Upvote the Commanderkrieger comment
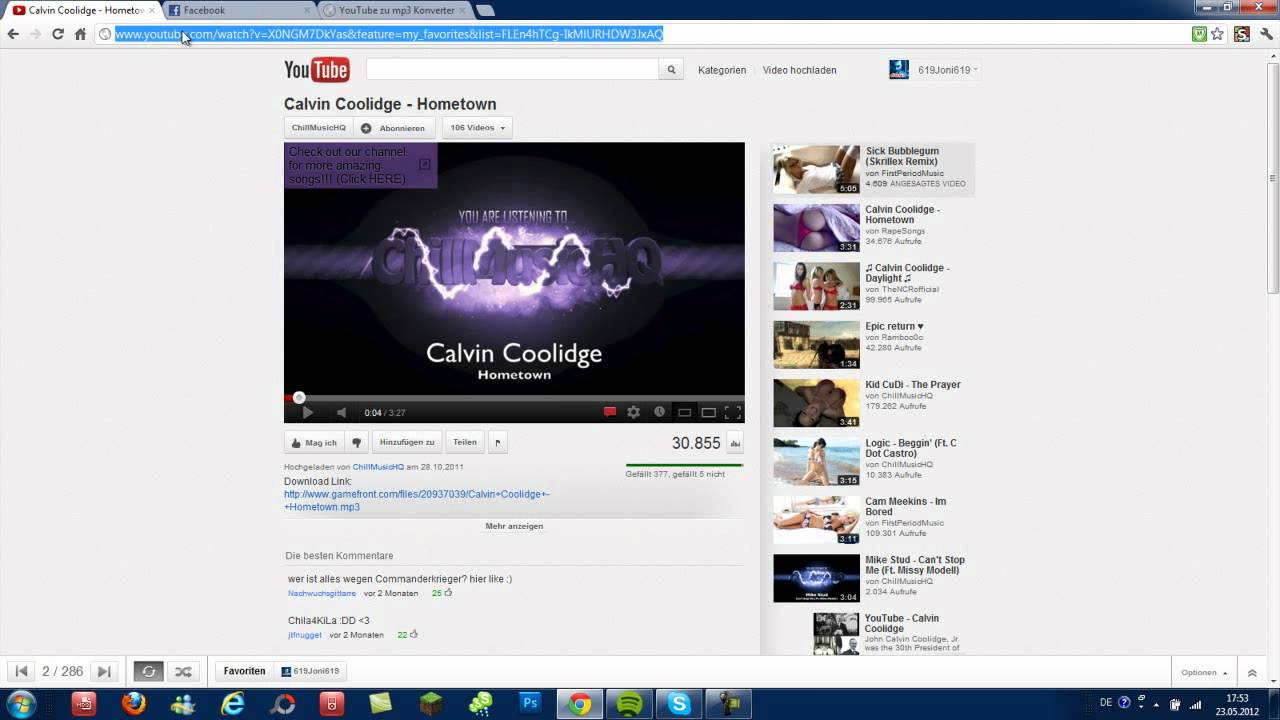The height and width of the screenshot is (720, 1280). click(448, 593)
